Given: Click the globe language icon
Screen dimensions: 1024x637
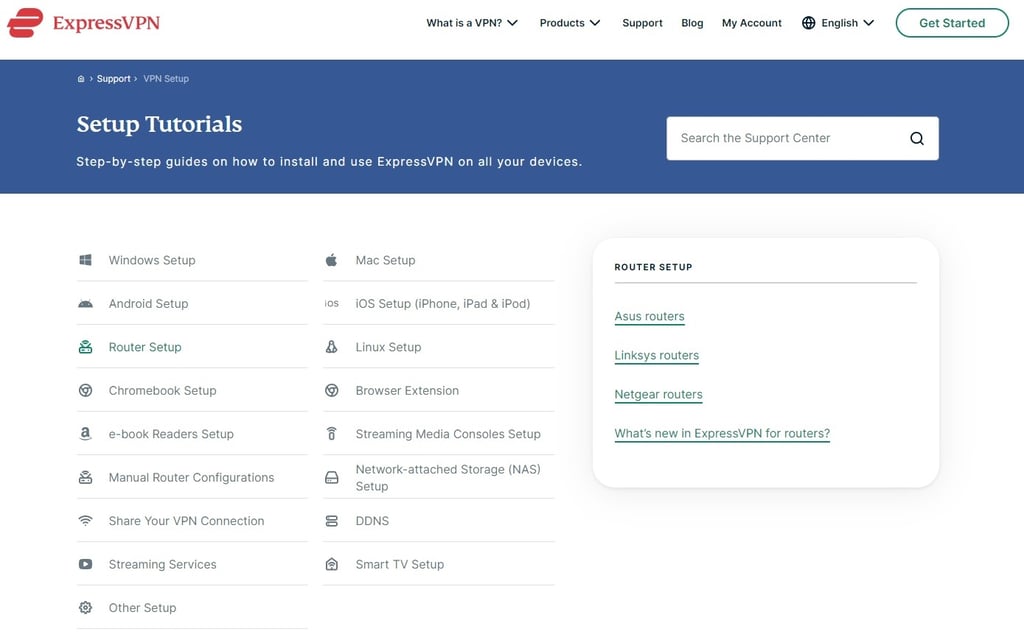Looking at the screenshot, I should coord(808,23).
